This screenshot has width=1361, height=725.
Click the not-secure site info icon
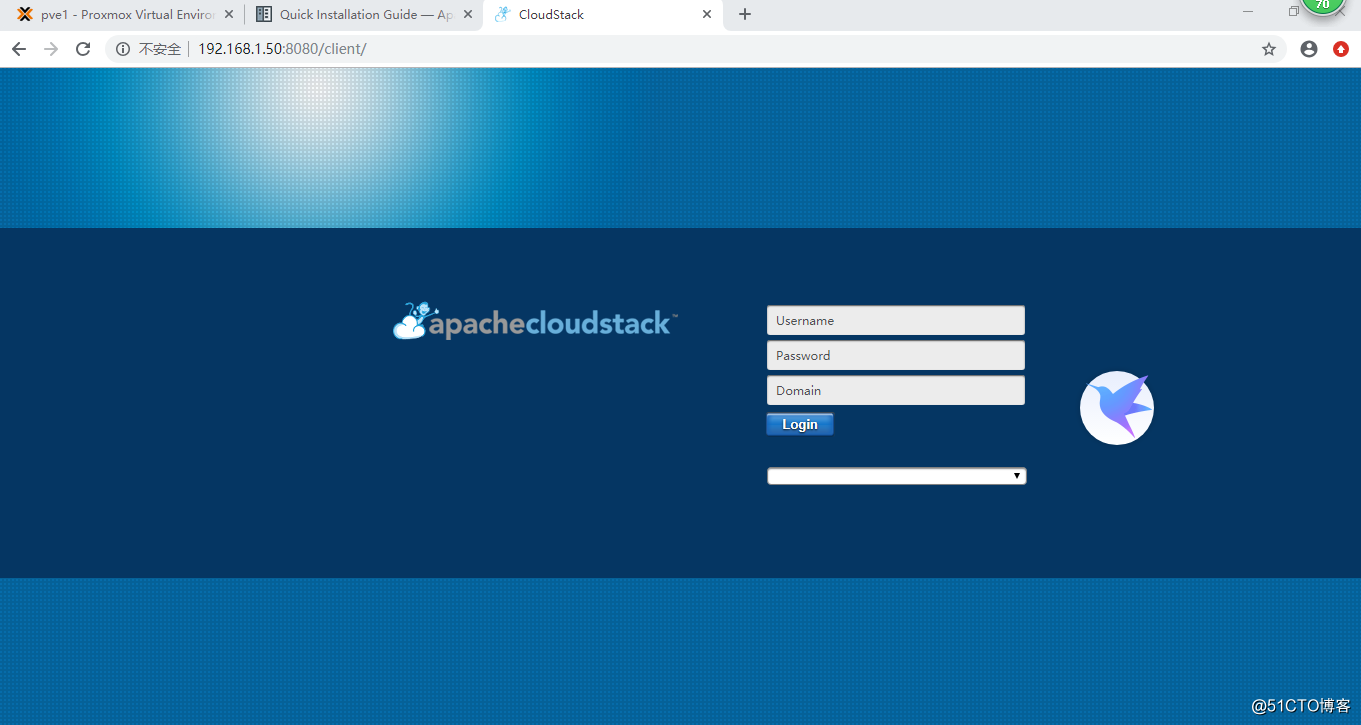(123, 49)
